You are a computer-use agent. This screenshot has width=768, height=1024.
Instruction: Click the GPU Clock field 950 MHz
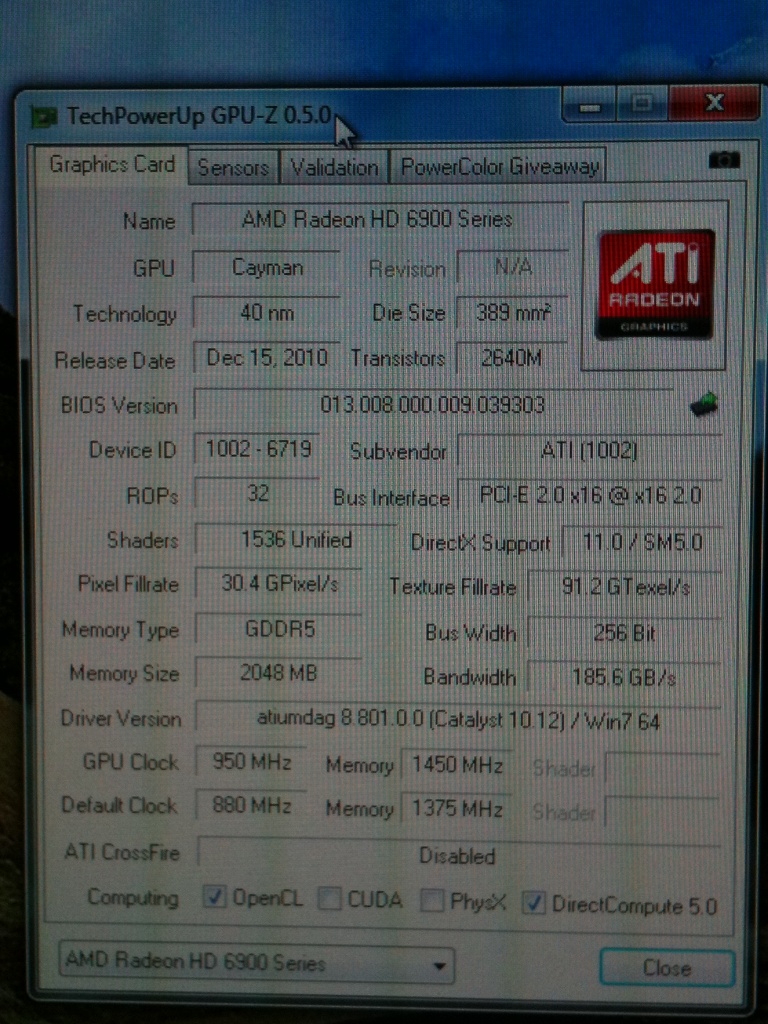click(x=251, y=762)
